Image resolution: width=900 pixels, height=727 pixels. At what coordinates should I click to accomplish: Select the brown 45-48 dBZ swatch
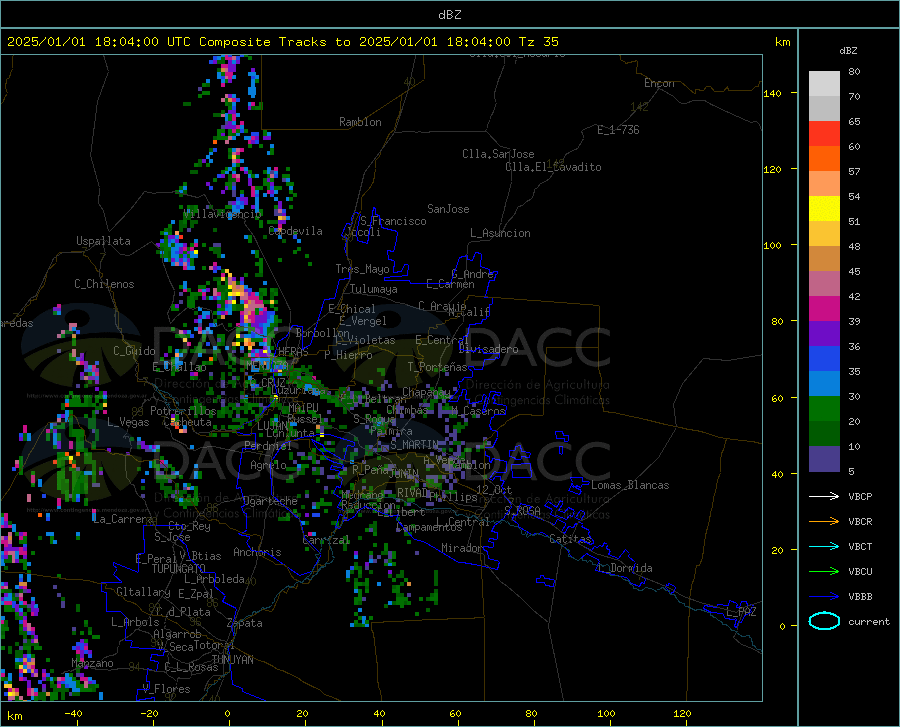click(x=824, y=259)
